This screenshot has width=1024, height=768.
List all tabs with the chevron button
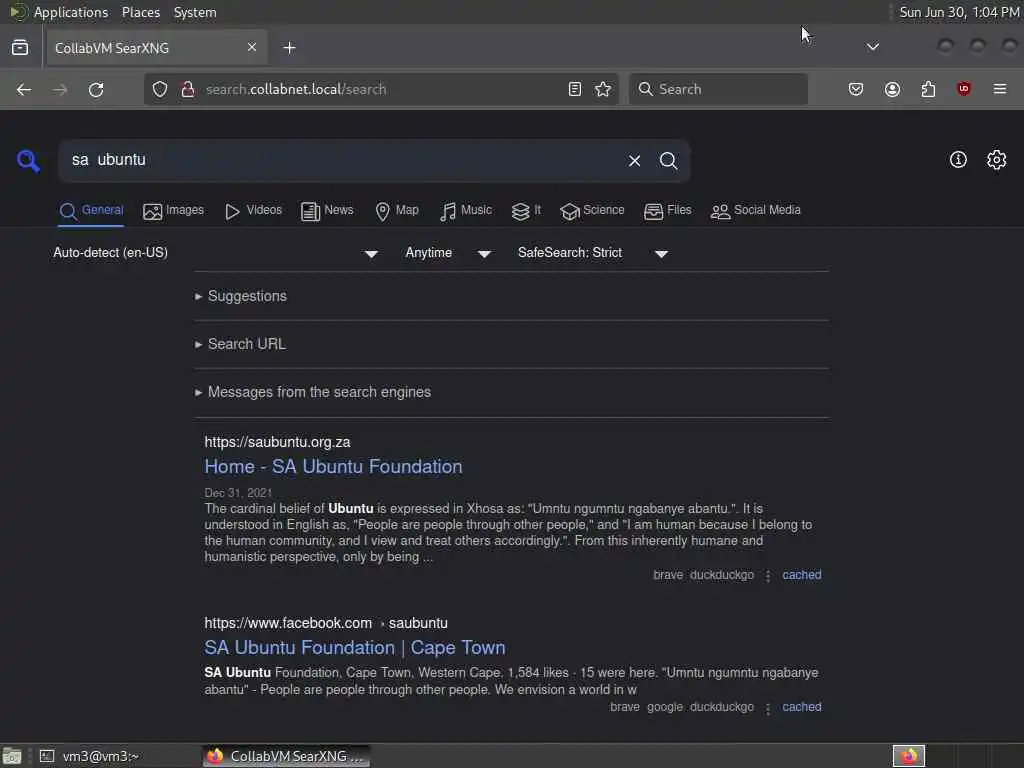click(872, 47)
